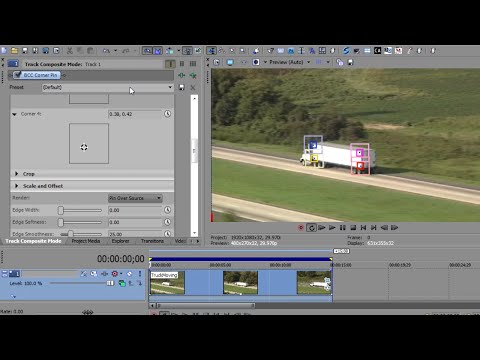Click the Project Video Properties icon in preview

(x=217, y=62)
